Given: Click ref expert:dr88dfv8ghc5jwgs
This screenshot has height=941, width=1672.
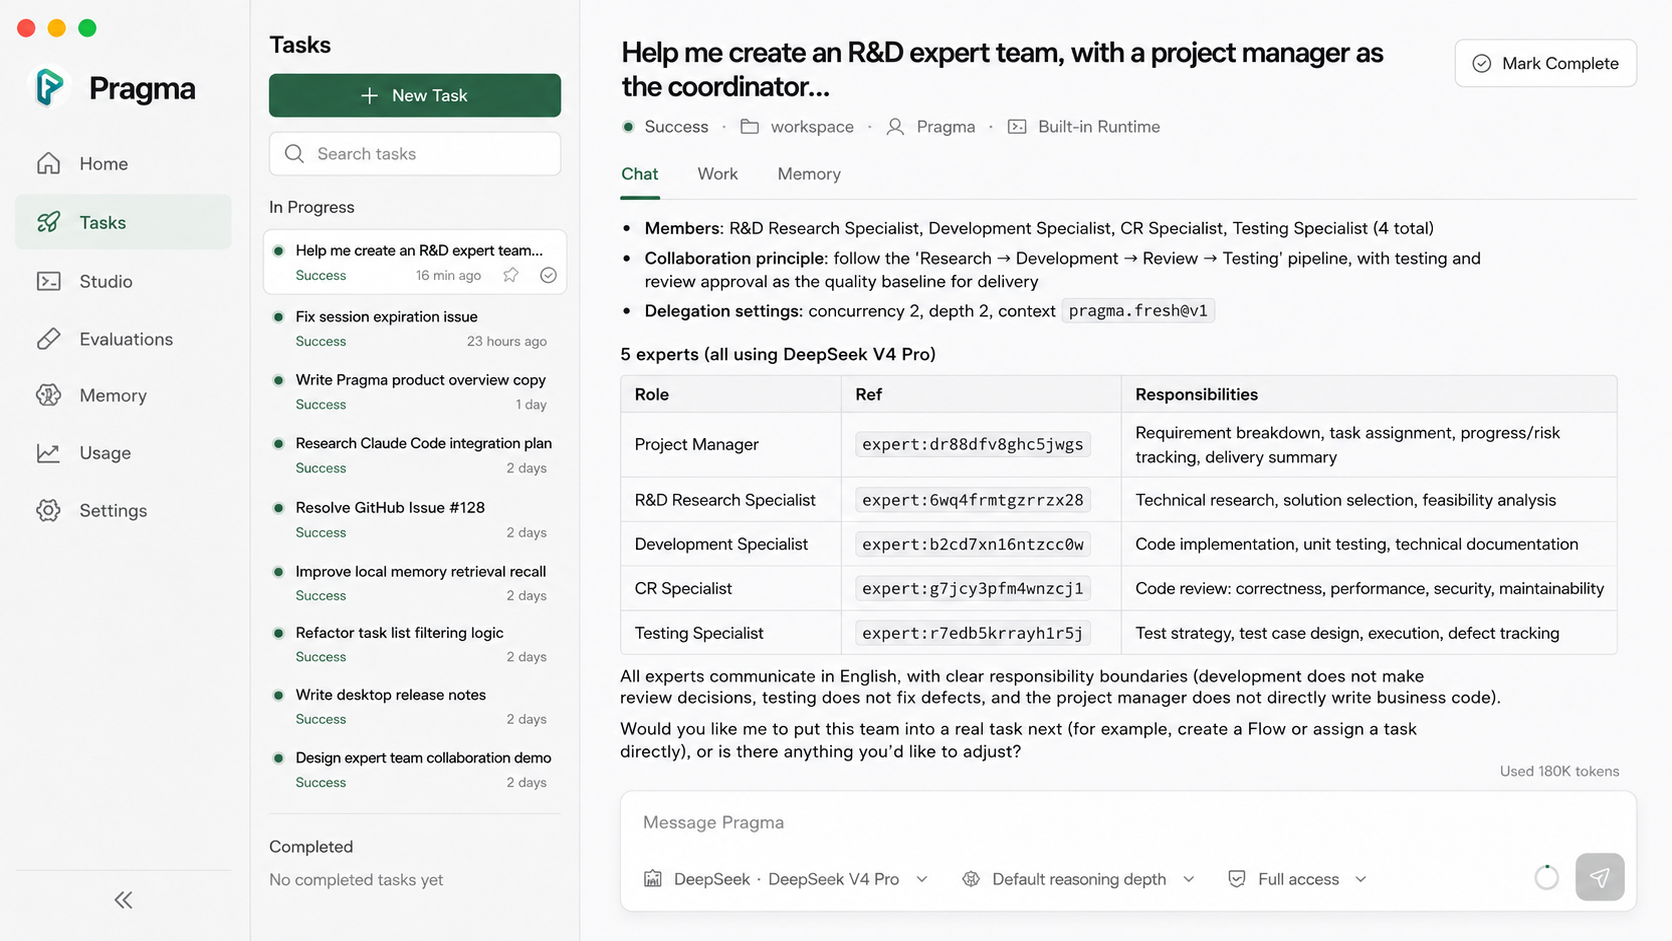Looking at the screenshot, I should point(972,444).
